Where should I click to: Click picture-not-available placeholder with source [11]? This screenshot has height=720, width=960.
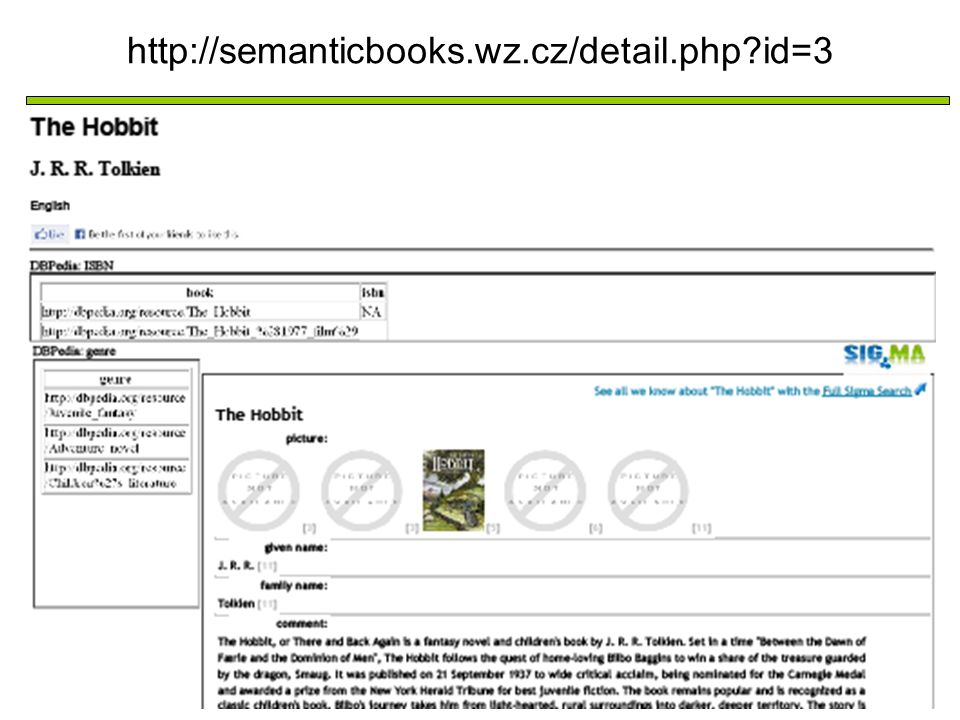point(648,491)
